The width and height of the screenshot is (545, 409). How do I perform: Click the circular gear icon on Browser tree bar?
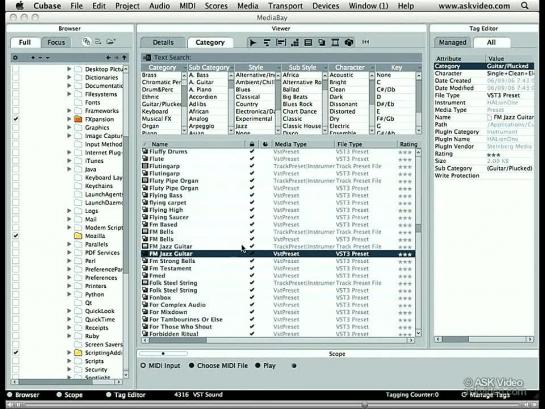(15, 58)
